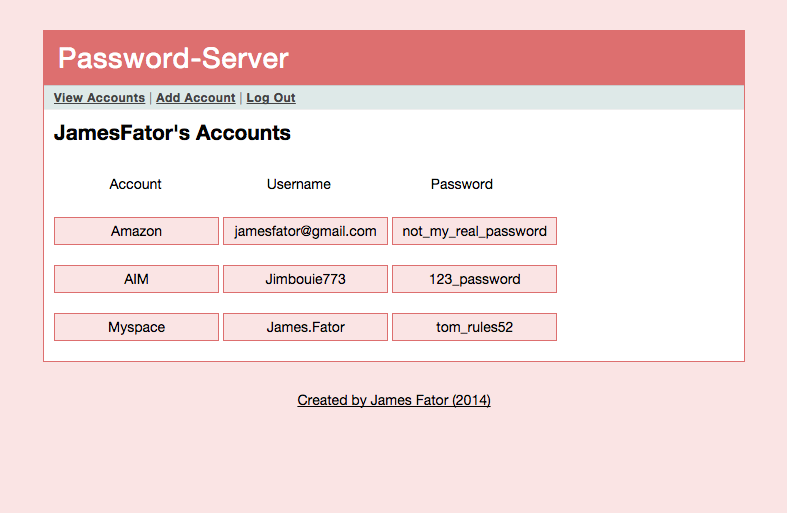Select the Jimbouie773 username field
The height and width of the screenshot is (513, 787).
305,279
